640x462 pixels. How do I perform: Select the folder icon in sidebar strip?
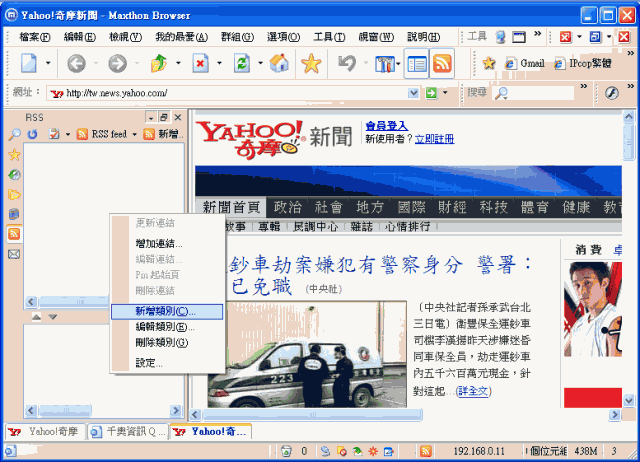(14, 194)
